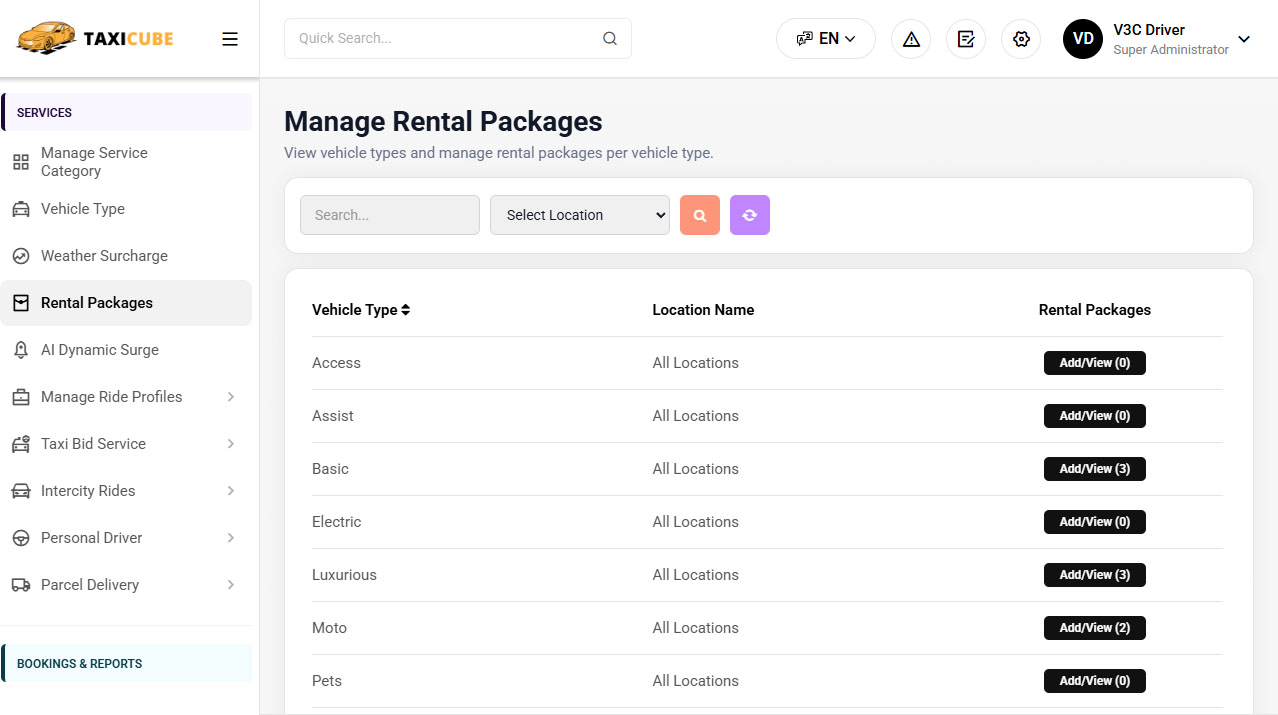Click the purple refresh reset icon
The width and height of the screenshot is (1278, 715).
click(750, 215)
